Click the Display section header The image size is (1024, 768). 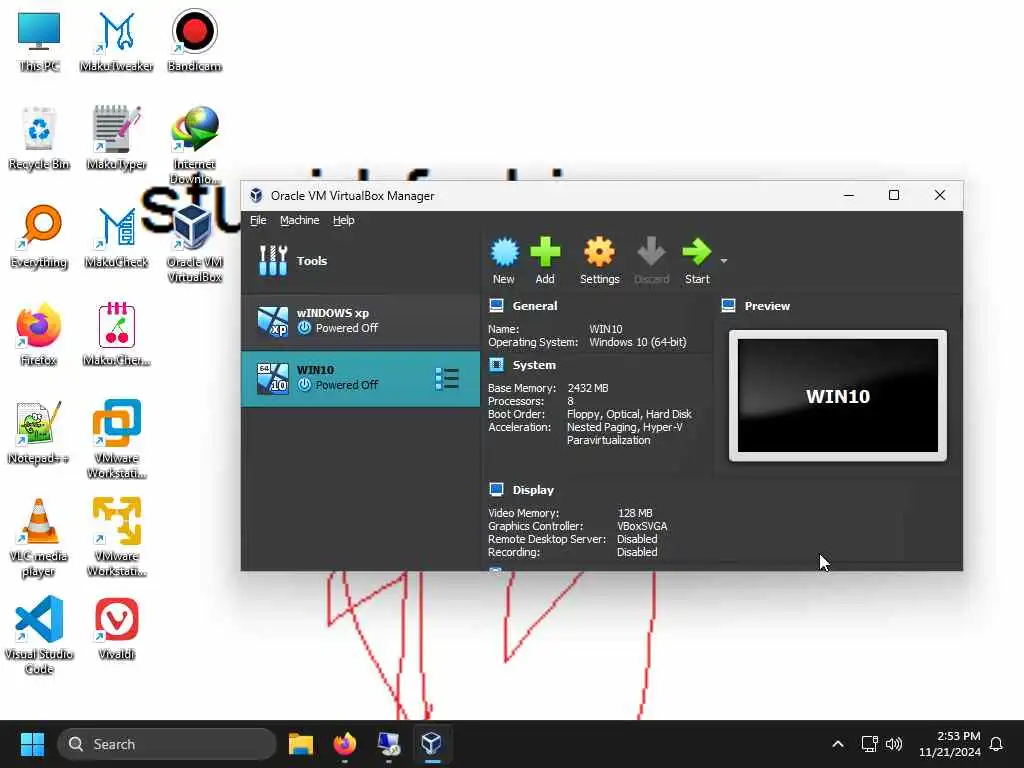point(533,490)
